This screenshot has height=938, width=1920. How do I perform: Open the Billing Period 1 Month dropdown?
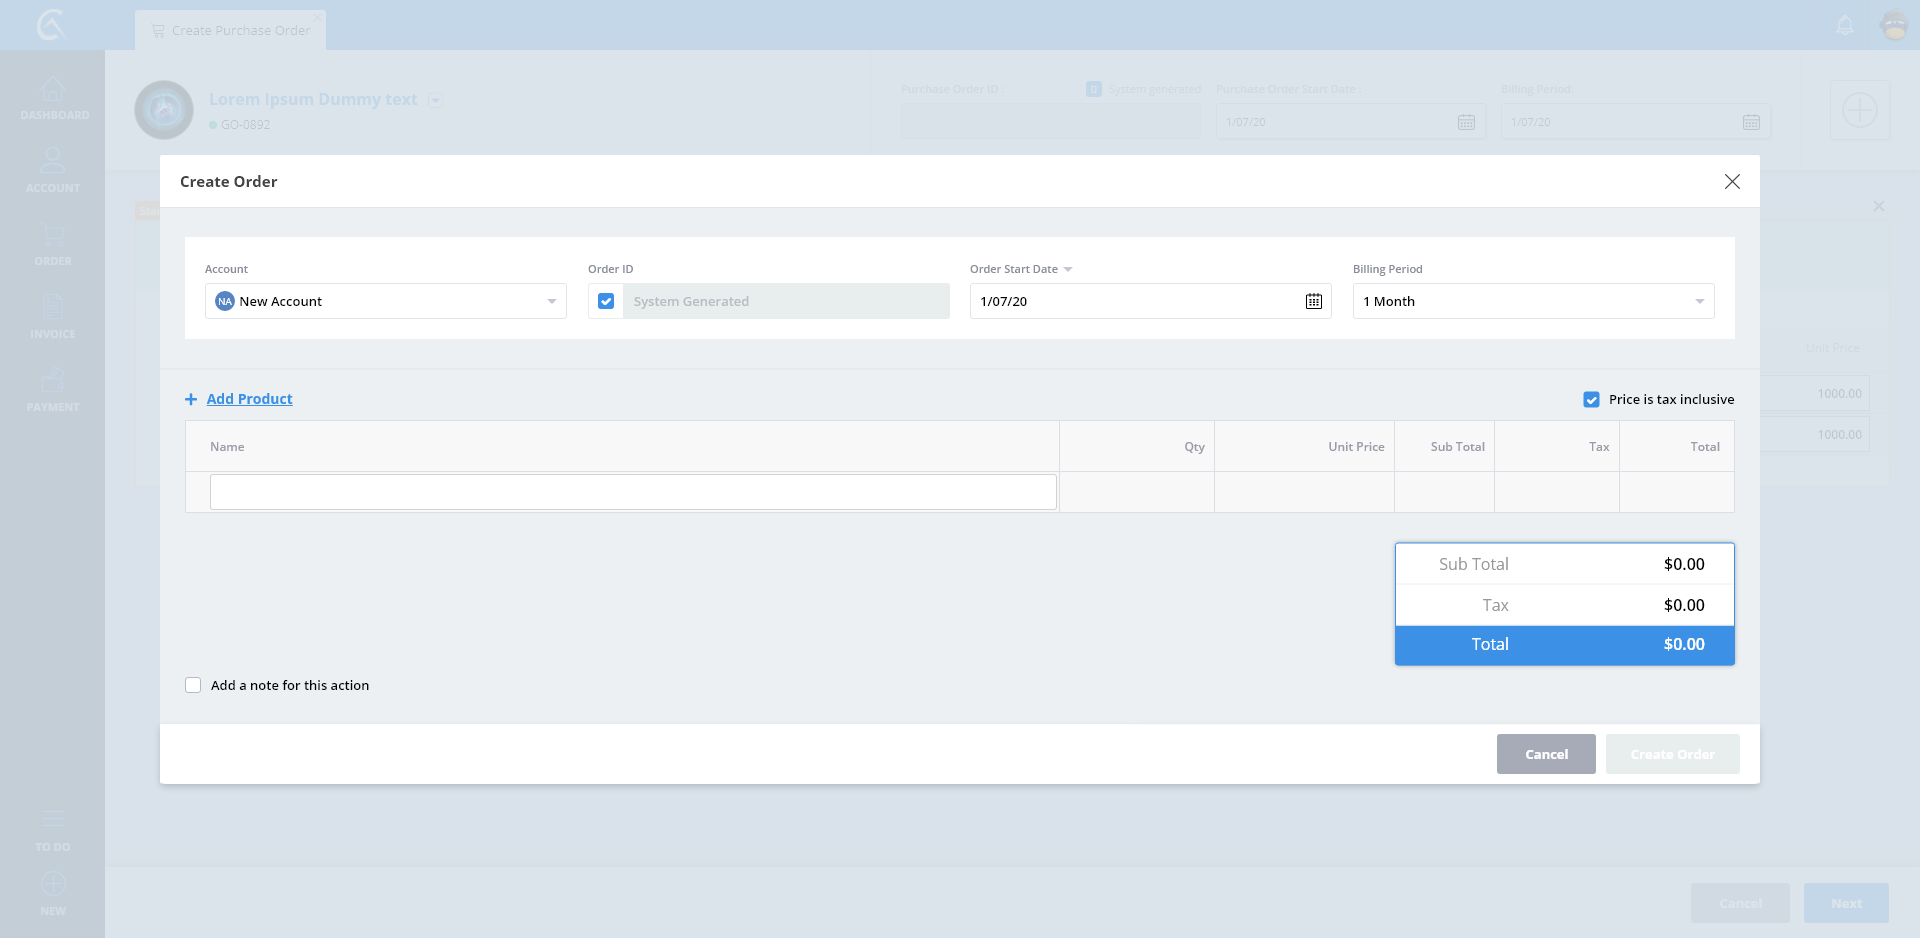[x=1699, y=301]
